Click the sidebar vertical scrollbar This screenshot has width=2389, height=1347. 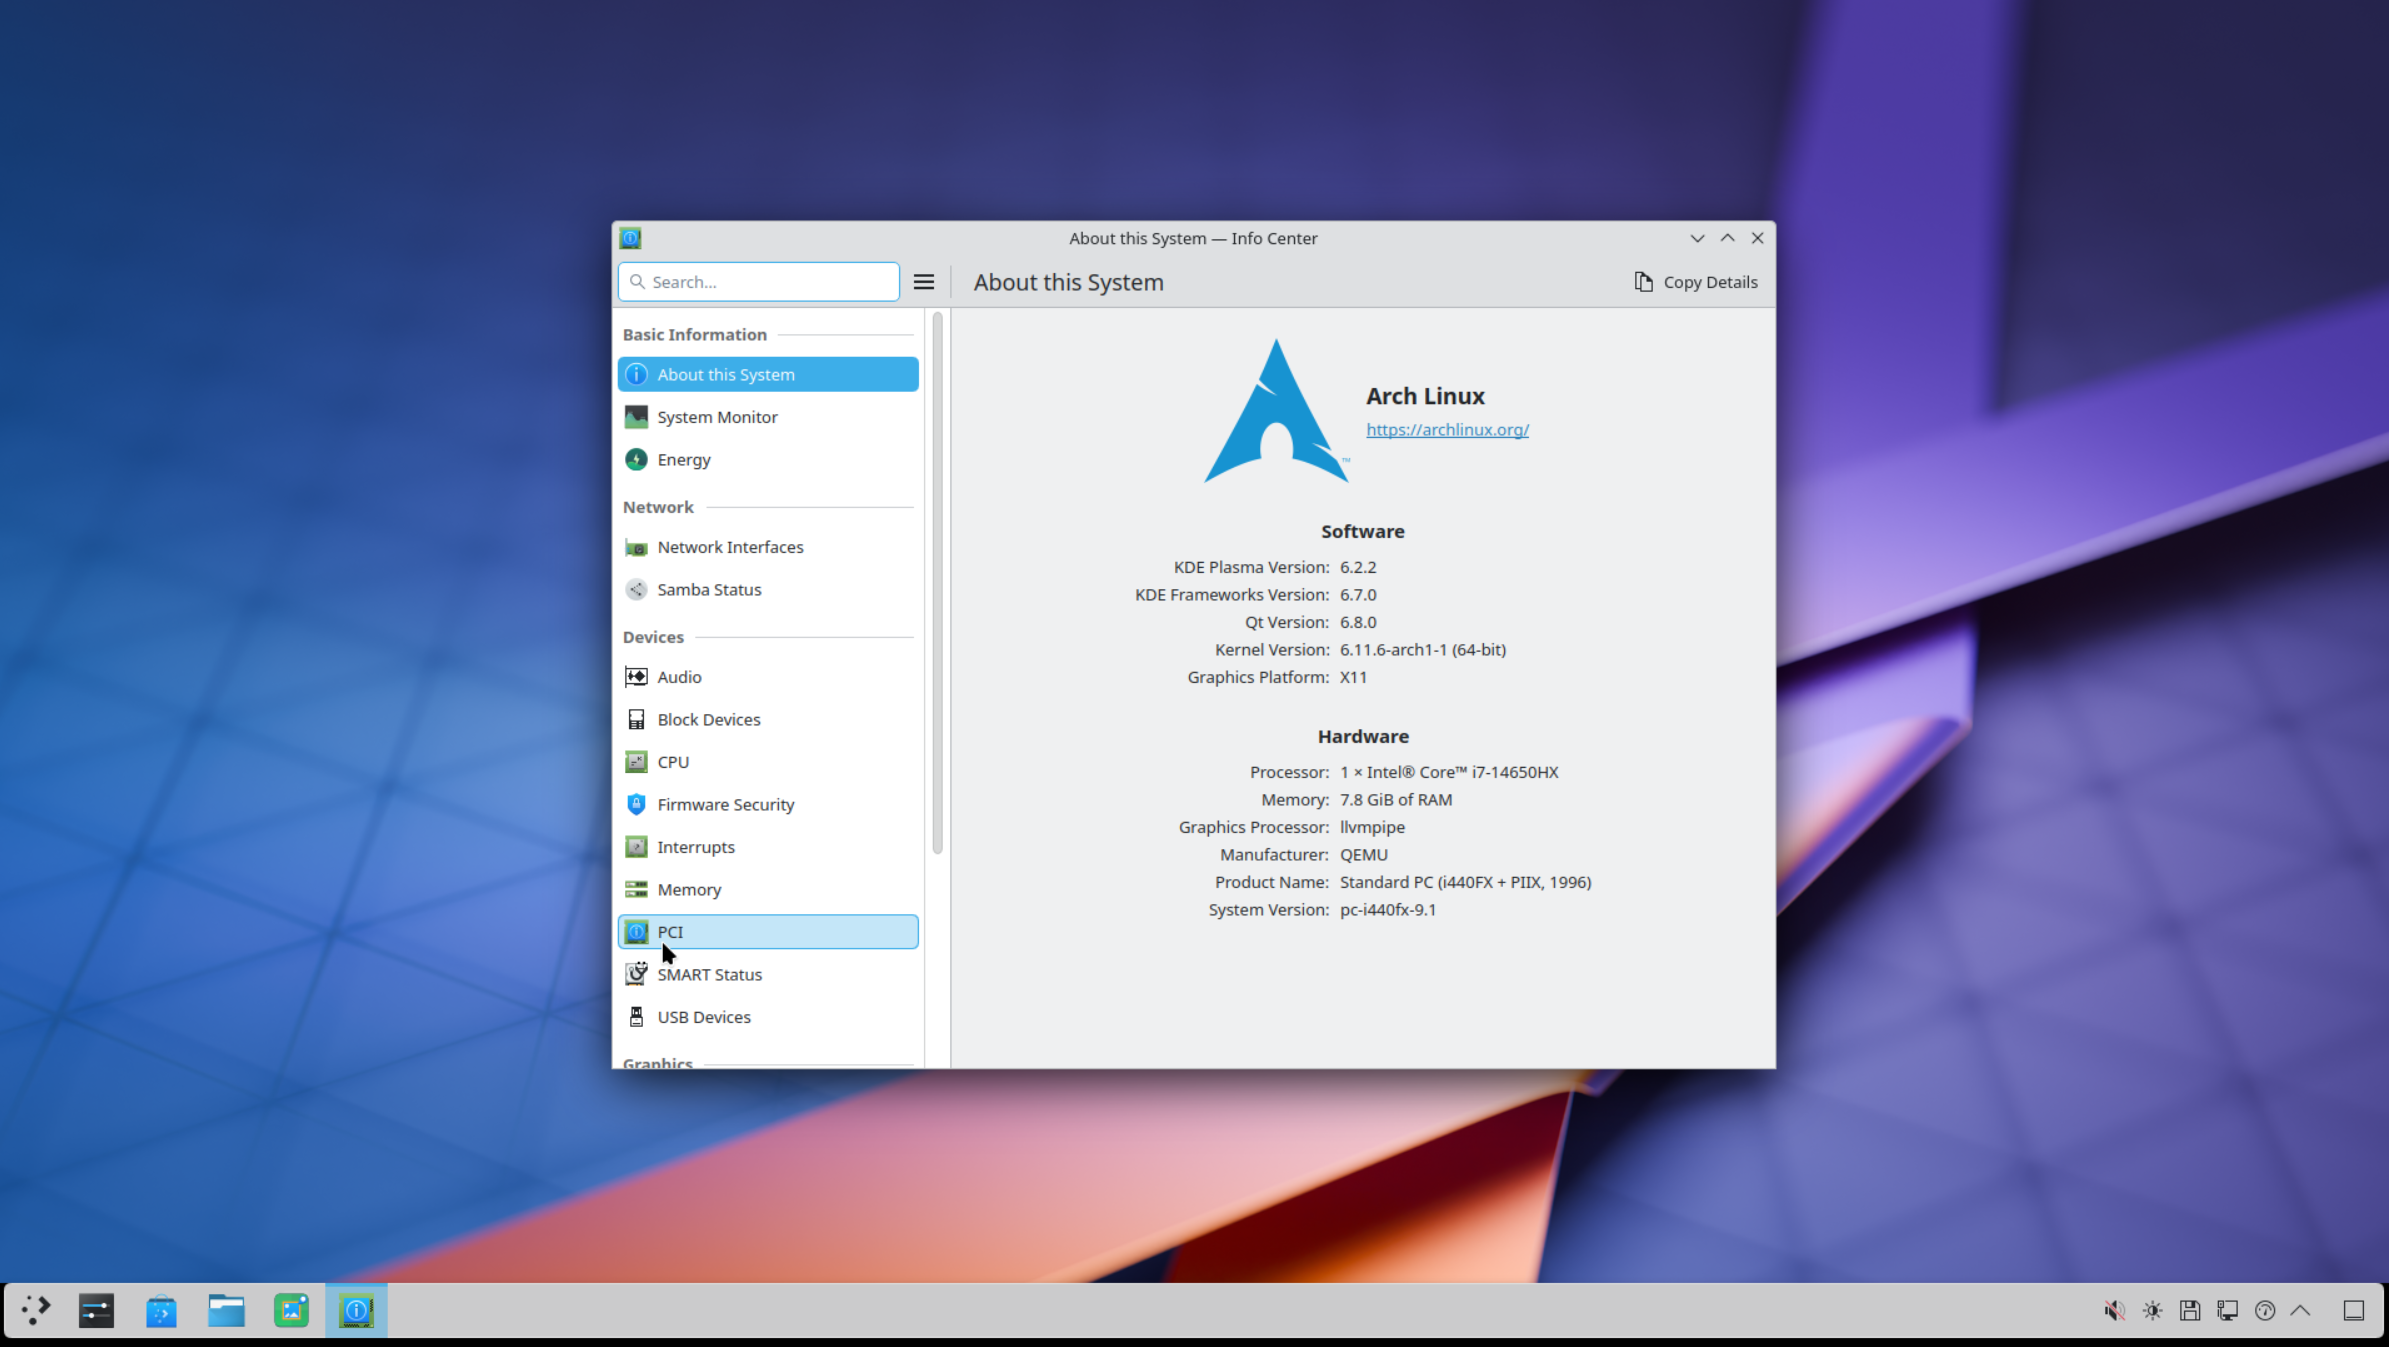(x=937, y=583)
